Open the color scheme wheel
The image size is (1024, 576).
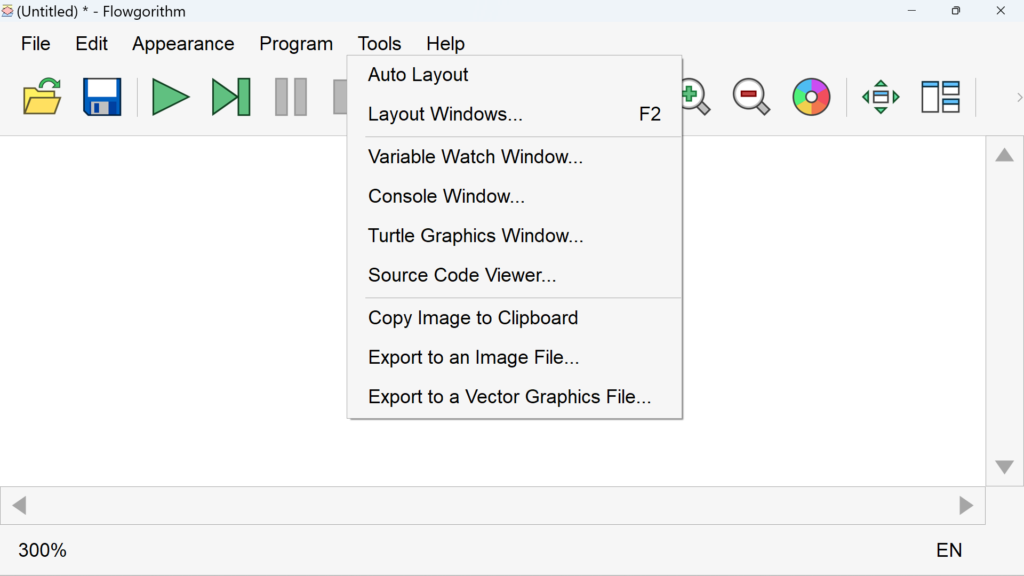pos(811,97)
